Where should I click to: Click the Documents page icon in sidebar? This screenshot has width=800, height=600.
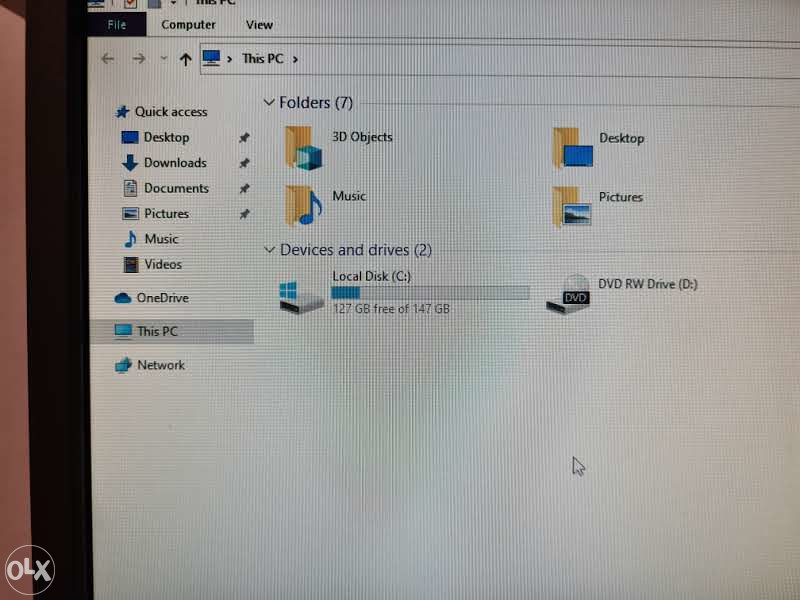131,188
